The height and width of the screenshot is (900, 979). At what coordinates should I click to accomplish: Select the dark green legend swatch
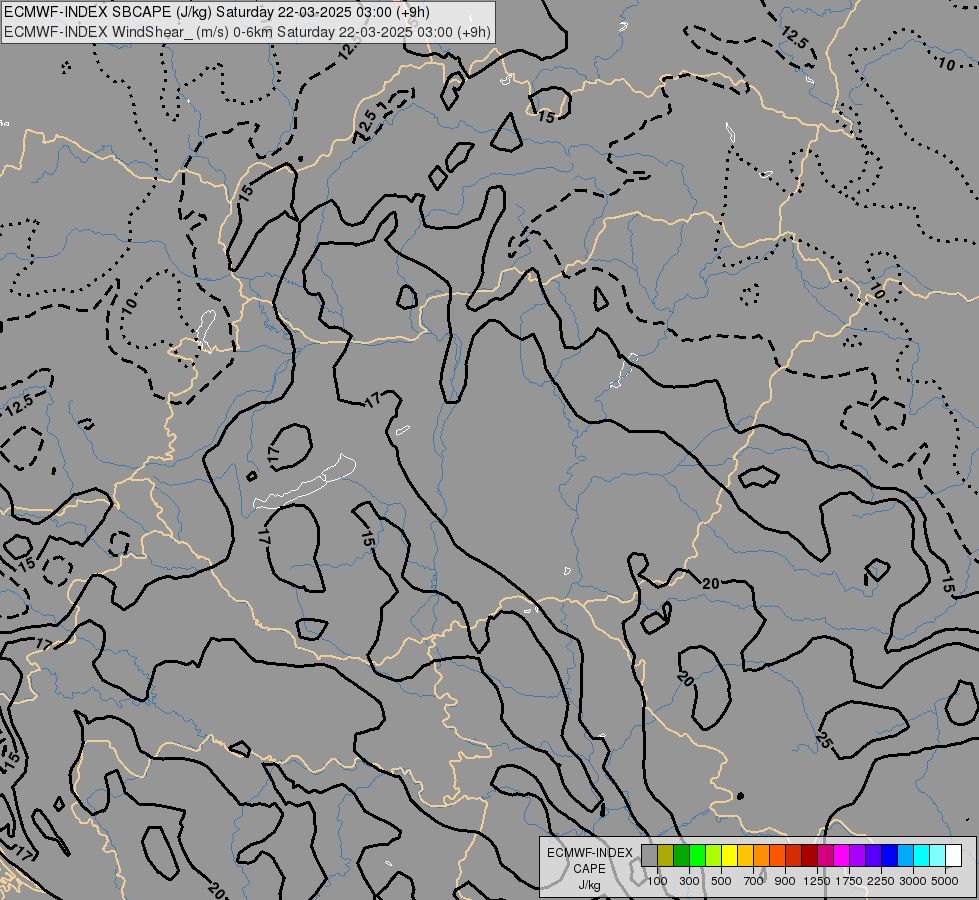click(x=681, y=855)
